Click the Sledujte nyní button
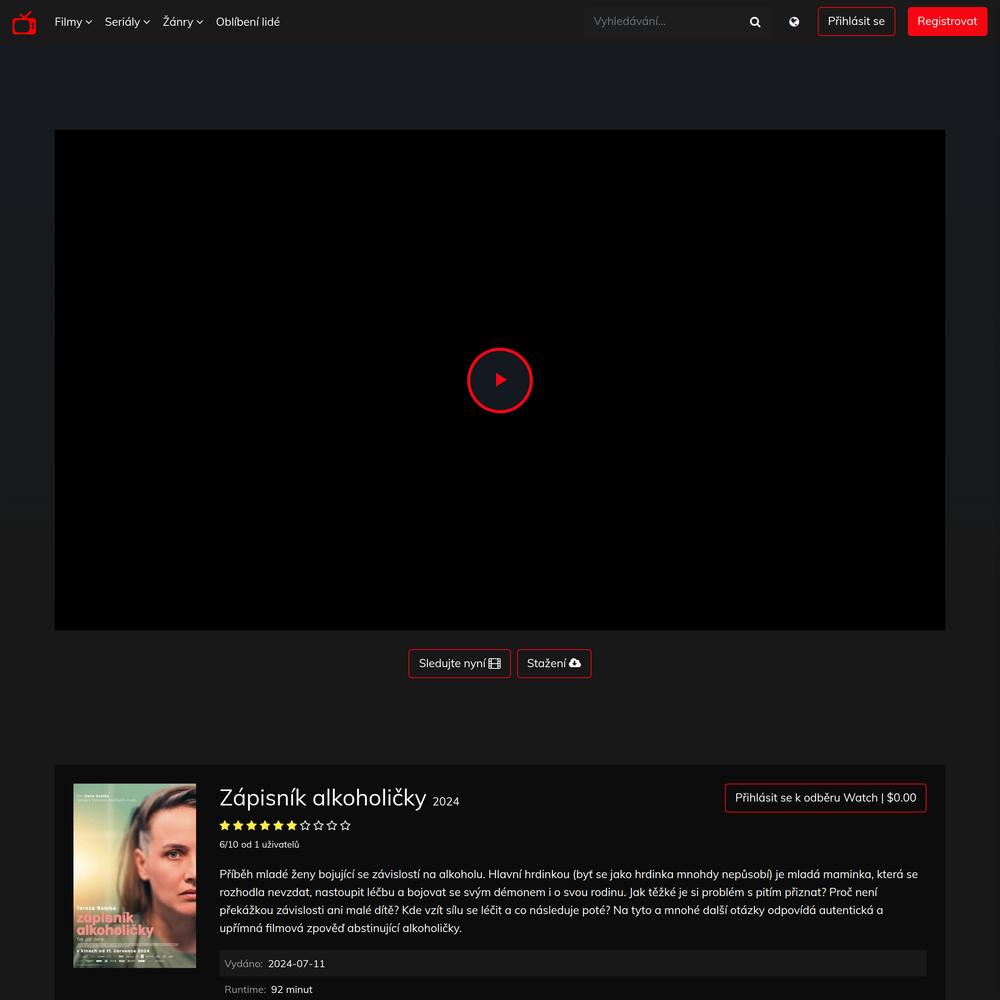Viewport: 1000px width, 1000px height. pos(459,663)
